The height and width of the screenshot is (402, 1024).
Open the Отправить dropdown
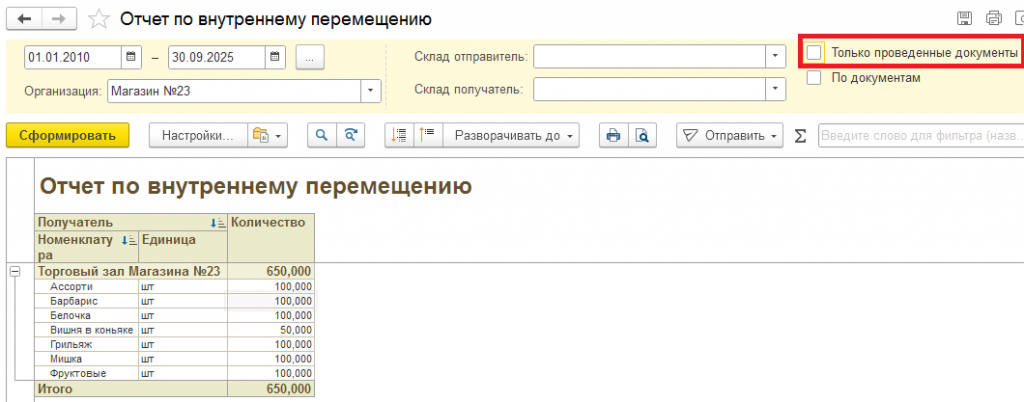pos(729,136)
